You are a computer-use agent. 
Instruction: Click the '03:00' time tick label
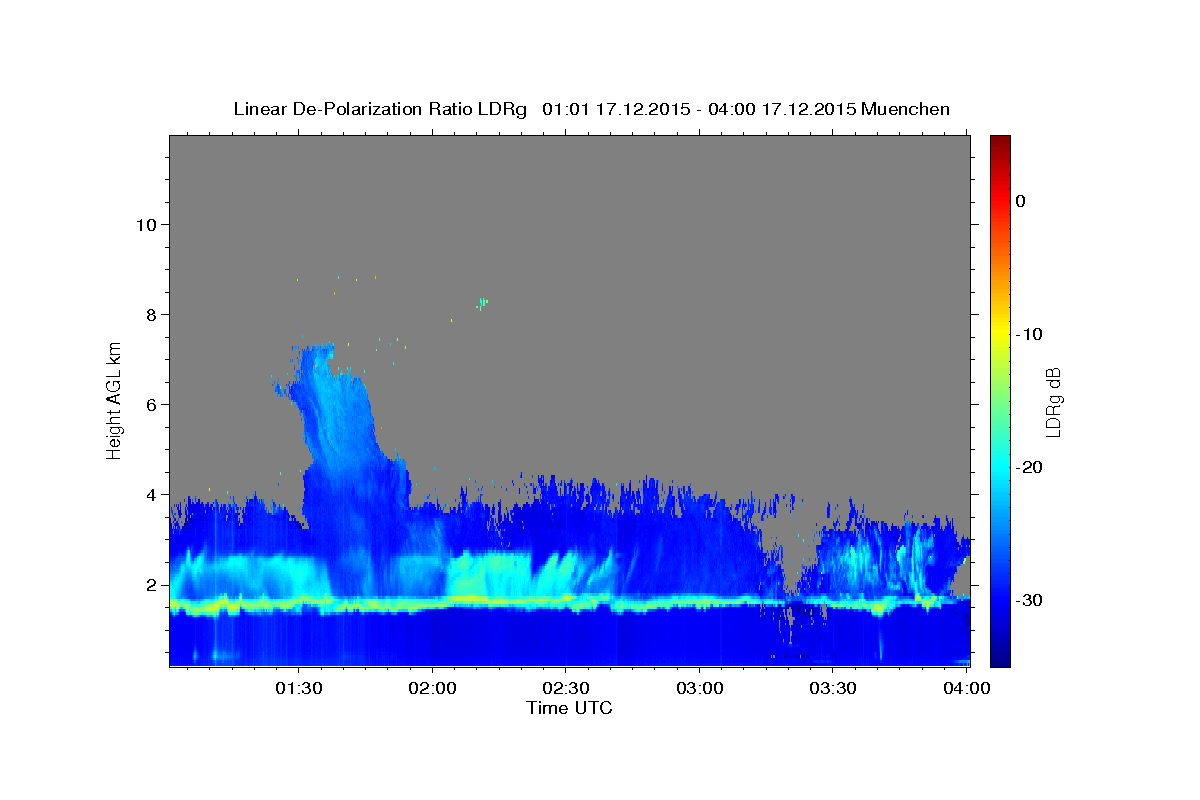(x=699, y=689)
